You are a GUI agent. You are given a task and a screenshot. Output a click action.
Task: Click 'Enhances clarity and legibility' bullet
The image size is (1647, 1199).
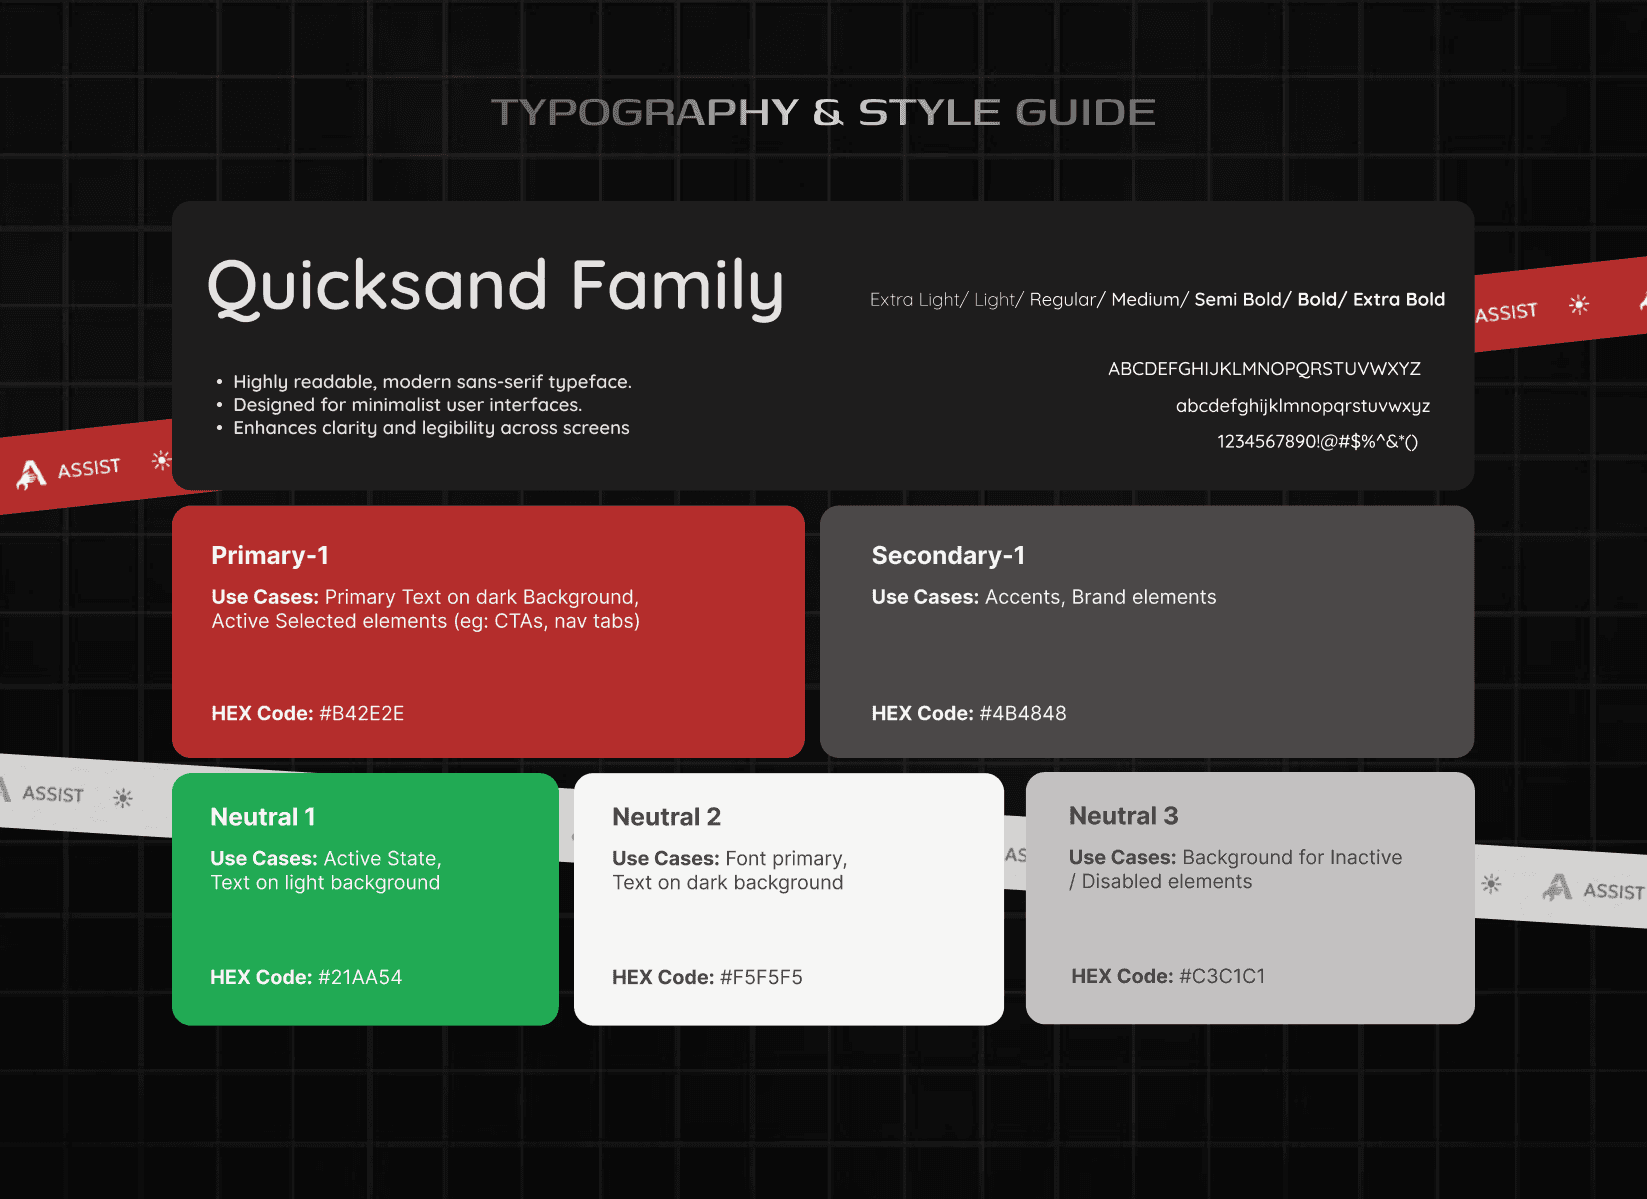click(431, 428)
